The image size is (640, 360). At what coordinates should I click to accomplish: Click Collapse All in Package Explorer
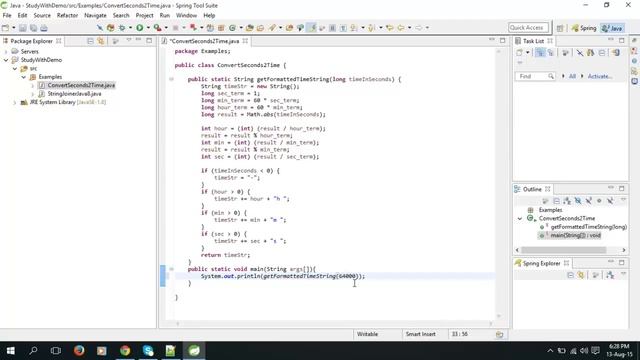[x=90, y=41]
